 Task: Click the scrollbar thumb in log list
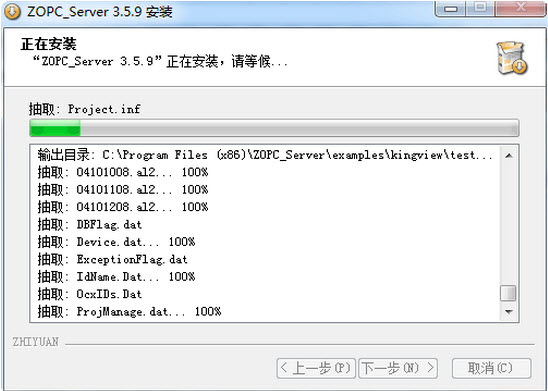508,293
